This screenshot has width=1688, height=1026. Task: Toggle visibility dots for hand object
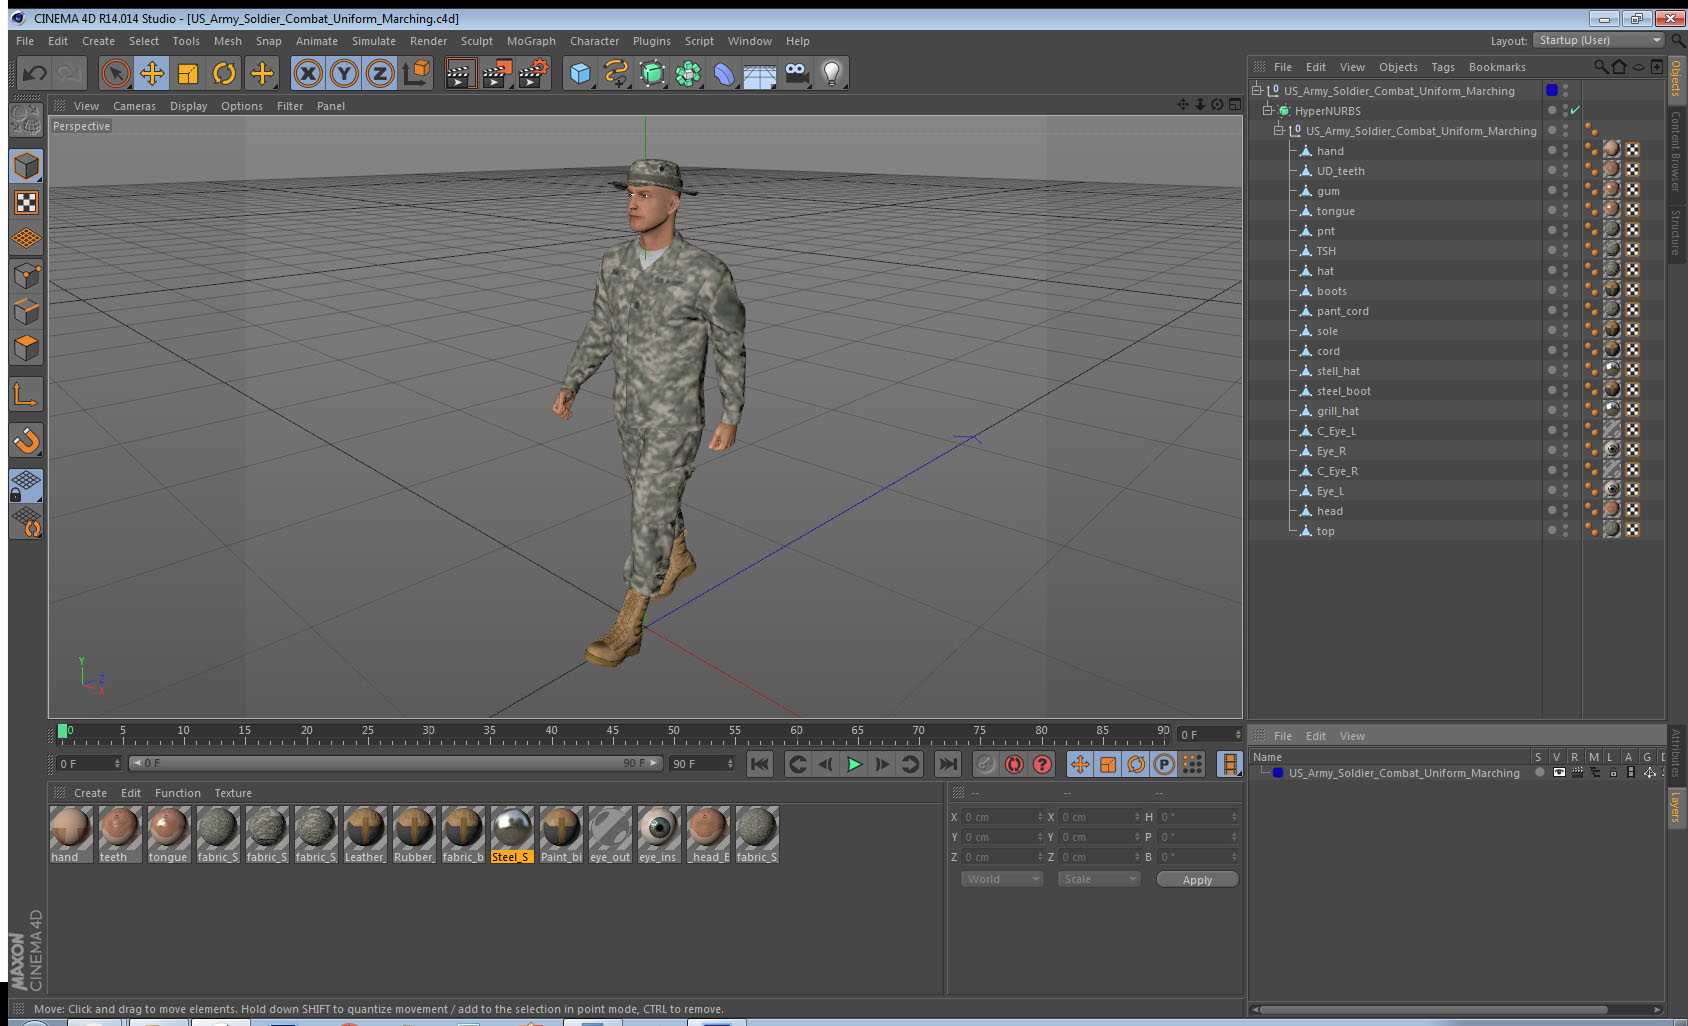[1565, 150]
